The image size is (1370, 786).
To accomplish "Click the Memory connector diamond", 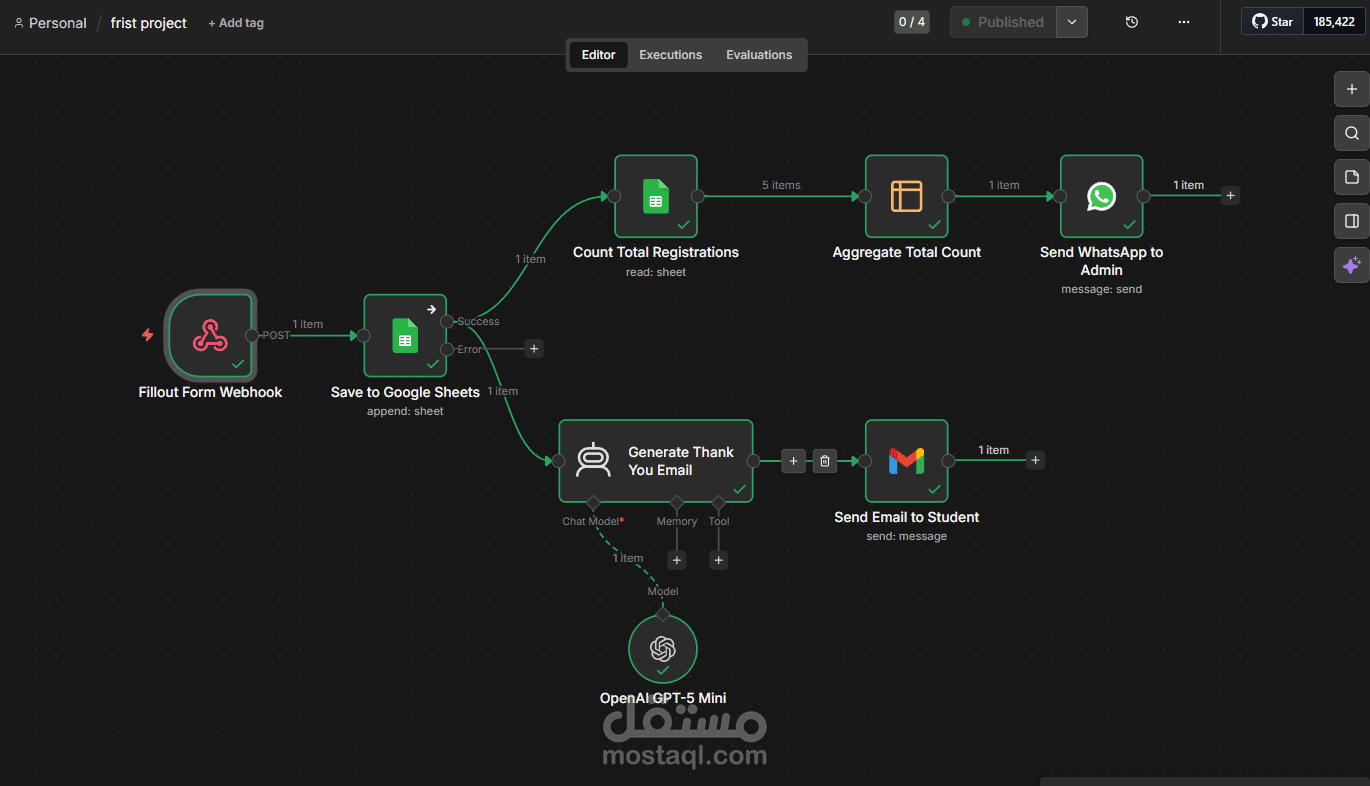I will pyautogui.click(x=677, y=502).
